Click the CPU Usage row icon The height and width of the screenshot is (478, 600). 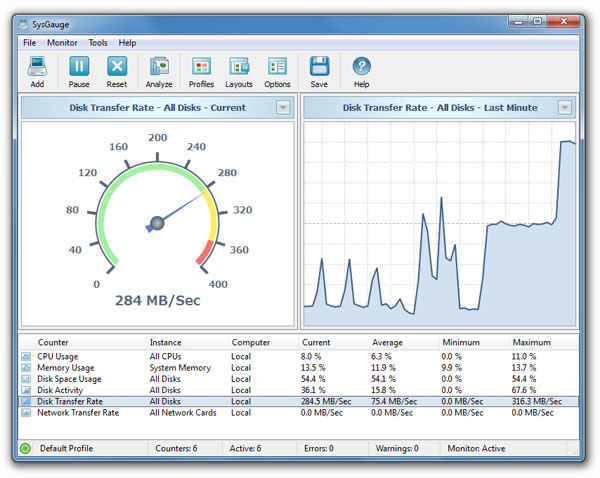[x=26, y=357]
